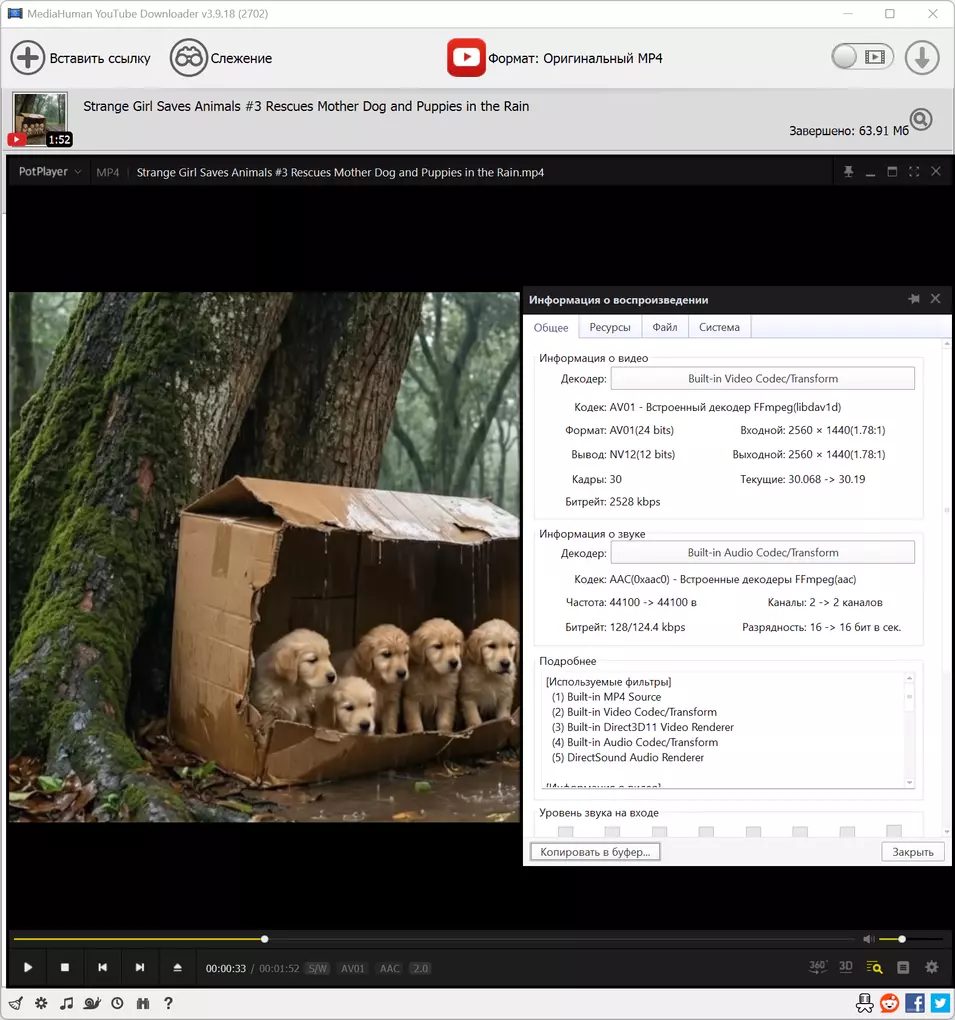Open the PotPlayer main menu dropdown
Image resolution: width=955 pixels, height=1020 pixels.
click(49, 172)
